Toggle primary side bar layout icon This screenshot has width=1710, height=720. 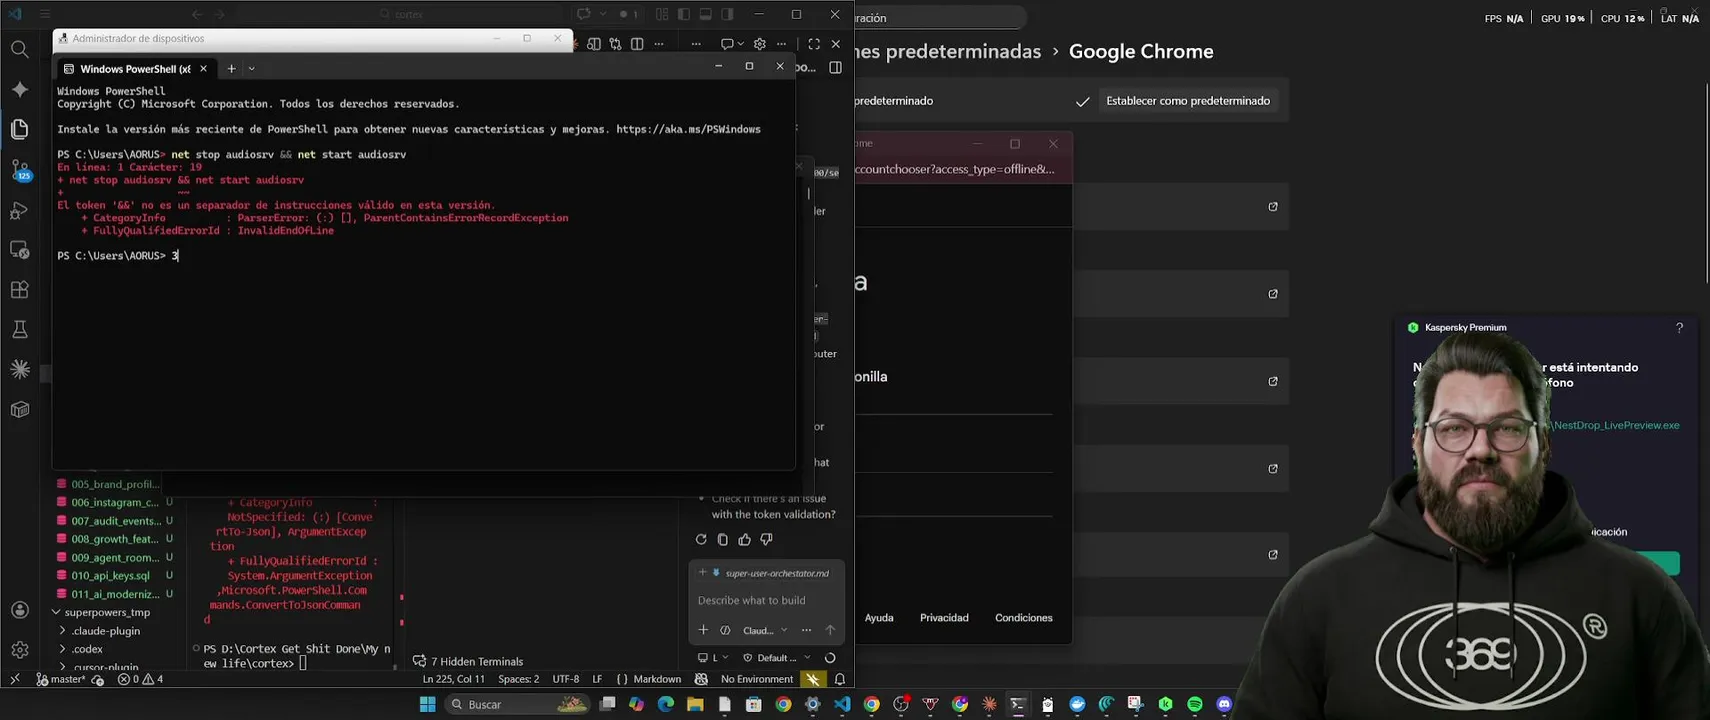[684, 14]
